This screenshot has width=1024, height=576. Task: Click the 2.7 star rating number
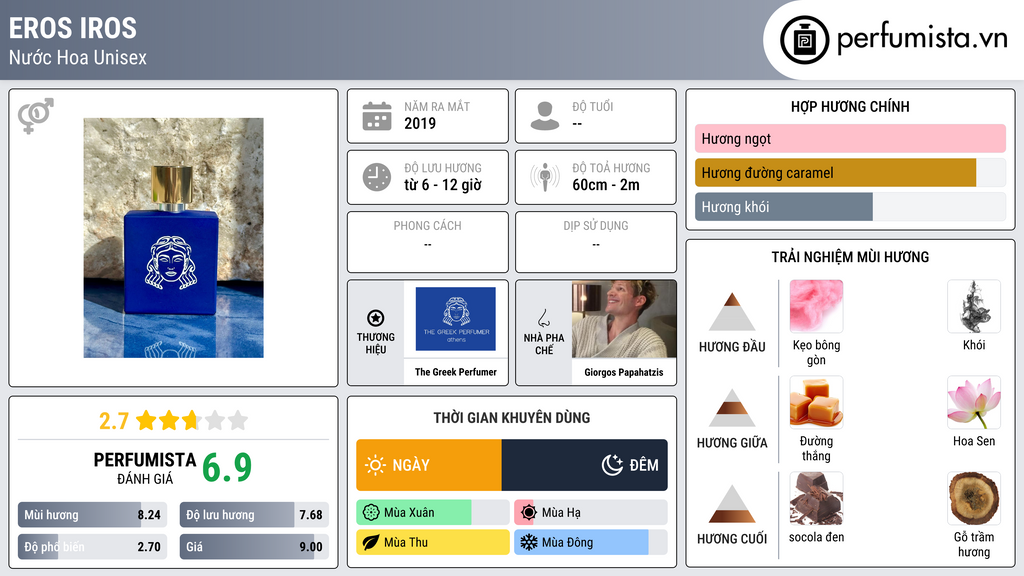tap(114, 421)
